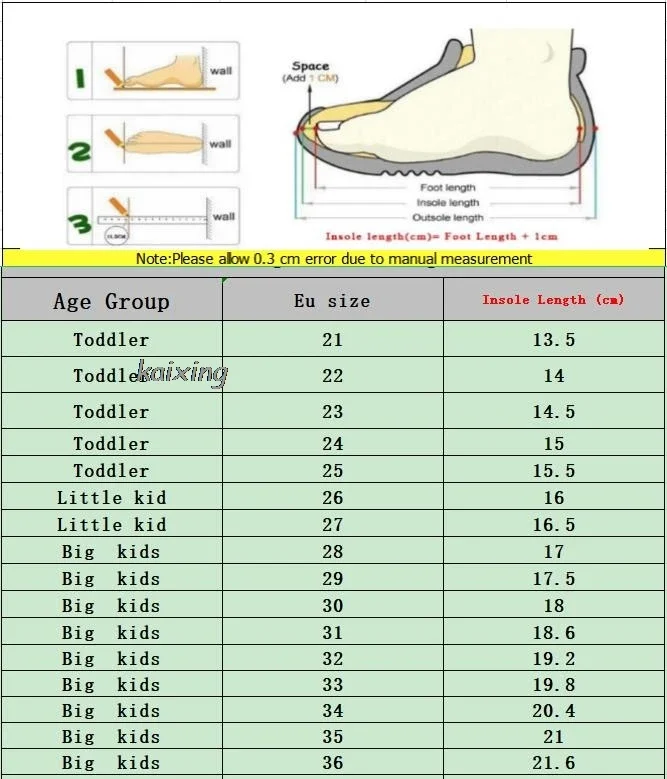Viewport: 667px width, 779px height.
Task: Click the 19.8 insole length cell
Action: [554, 684]
